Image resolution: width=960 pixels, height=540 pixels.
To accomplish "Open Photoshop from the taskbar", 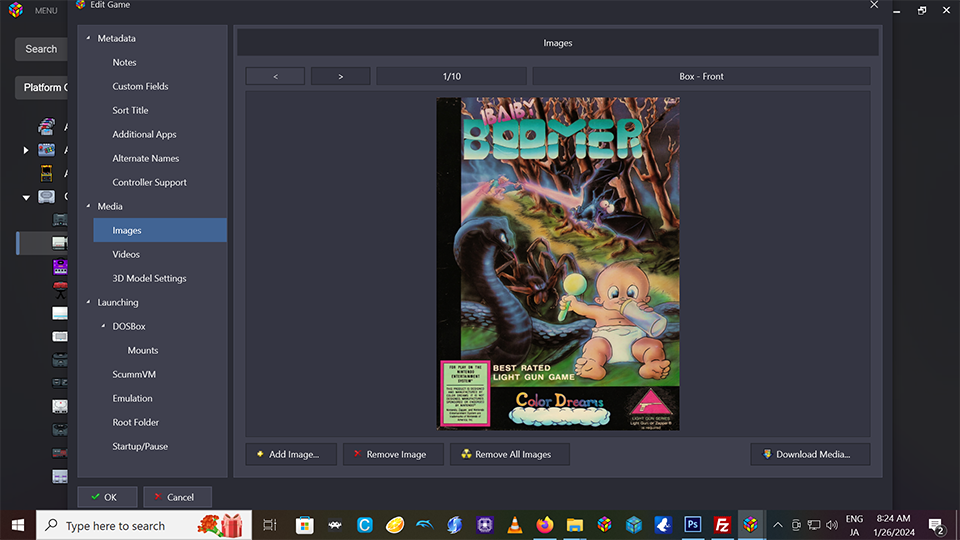I will 692,525.
